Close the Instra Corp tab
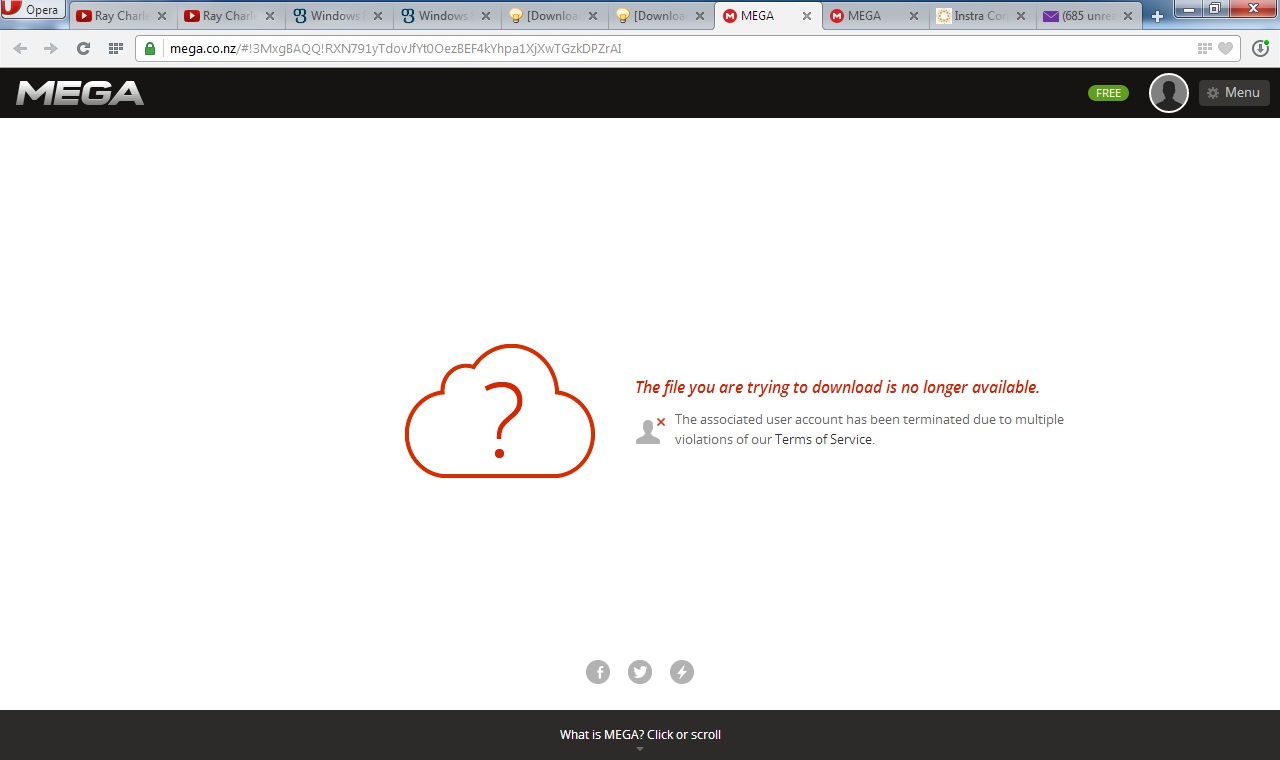 click(x=1021, y=16)
